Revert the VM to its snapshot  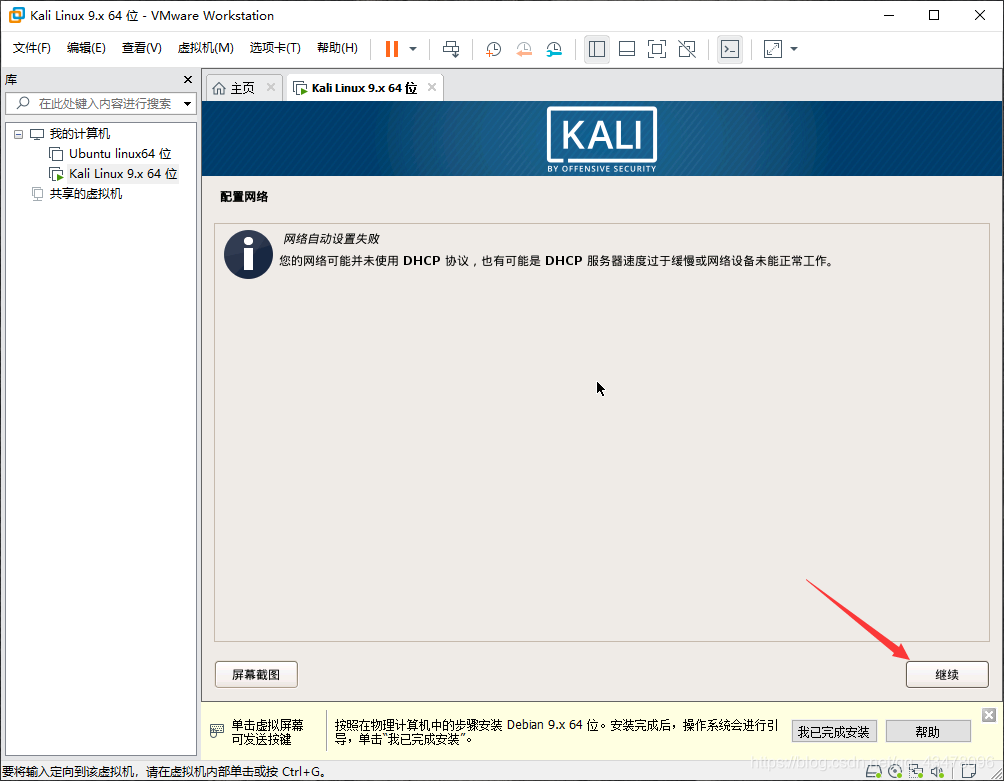coord(524,48)
